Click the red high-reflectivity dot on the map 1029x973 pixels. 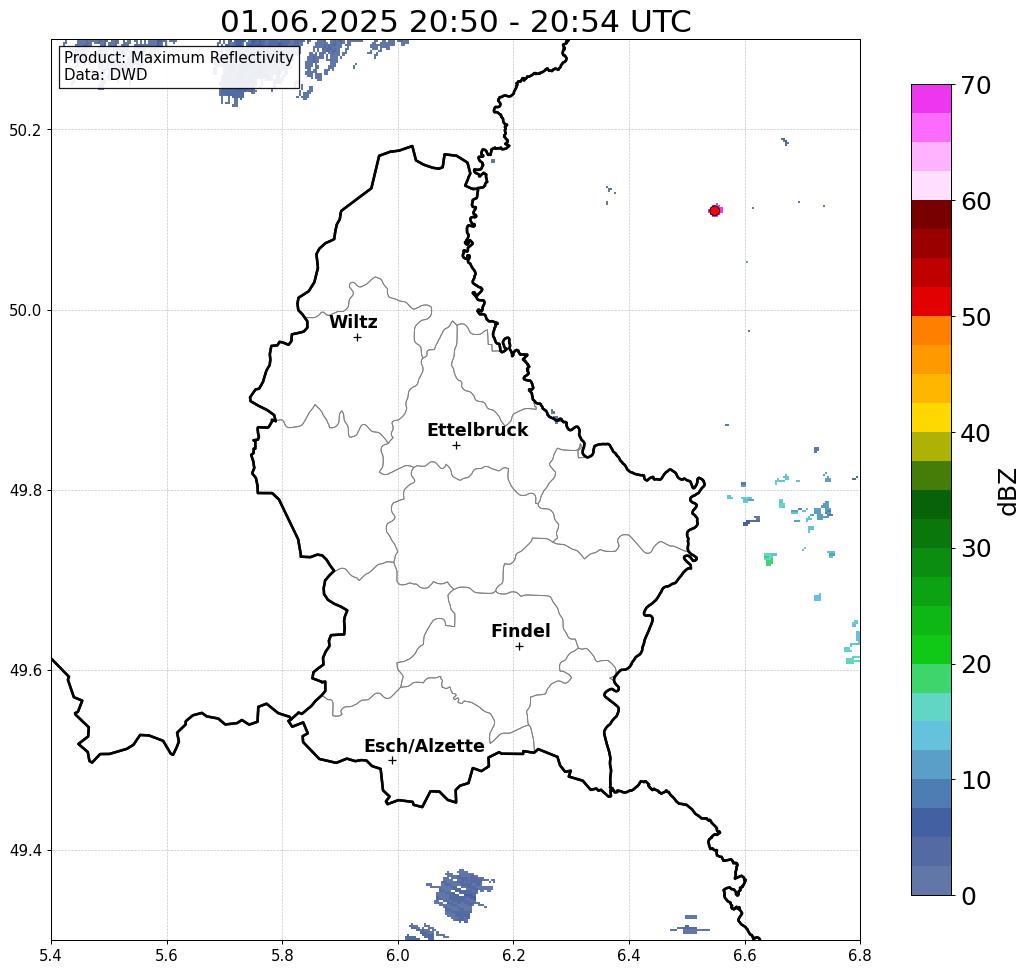(x=715, y=211)
